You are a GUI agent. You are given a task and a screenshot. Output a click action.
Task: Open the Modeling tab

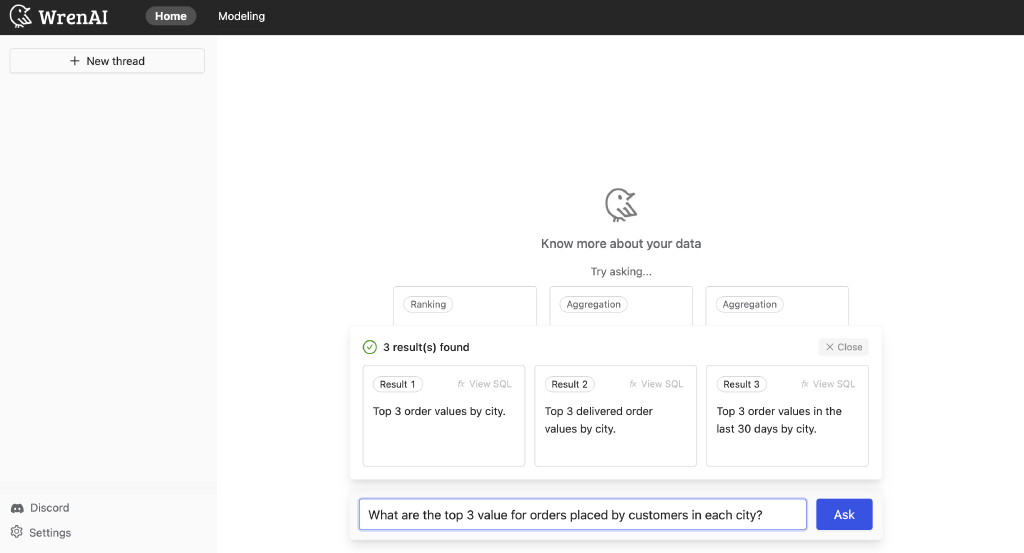[242, 16]
